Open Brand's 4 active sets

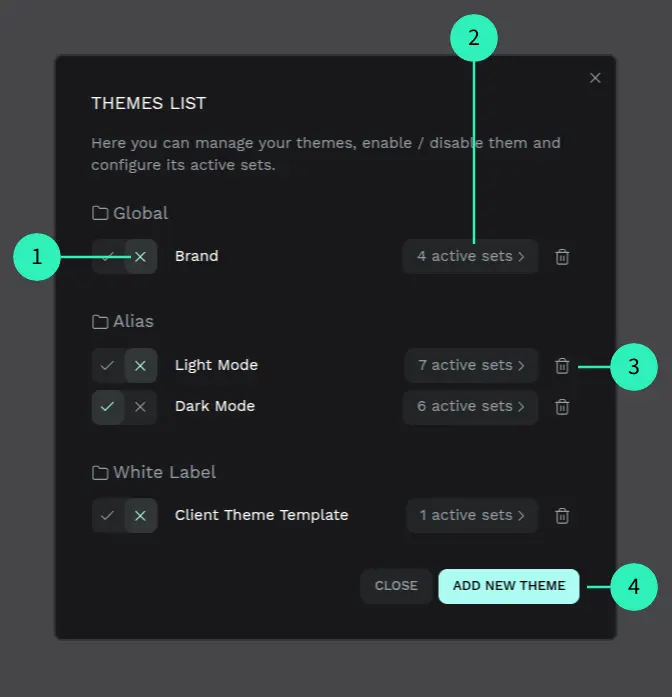pos(470,257)
